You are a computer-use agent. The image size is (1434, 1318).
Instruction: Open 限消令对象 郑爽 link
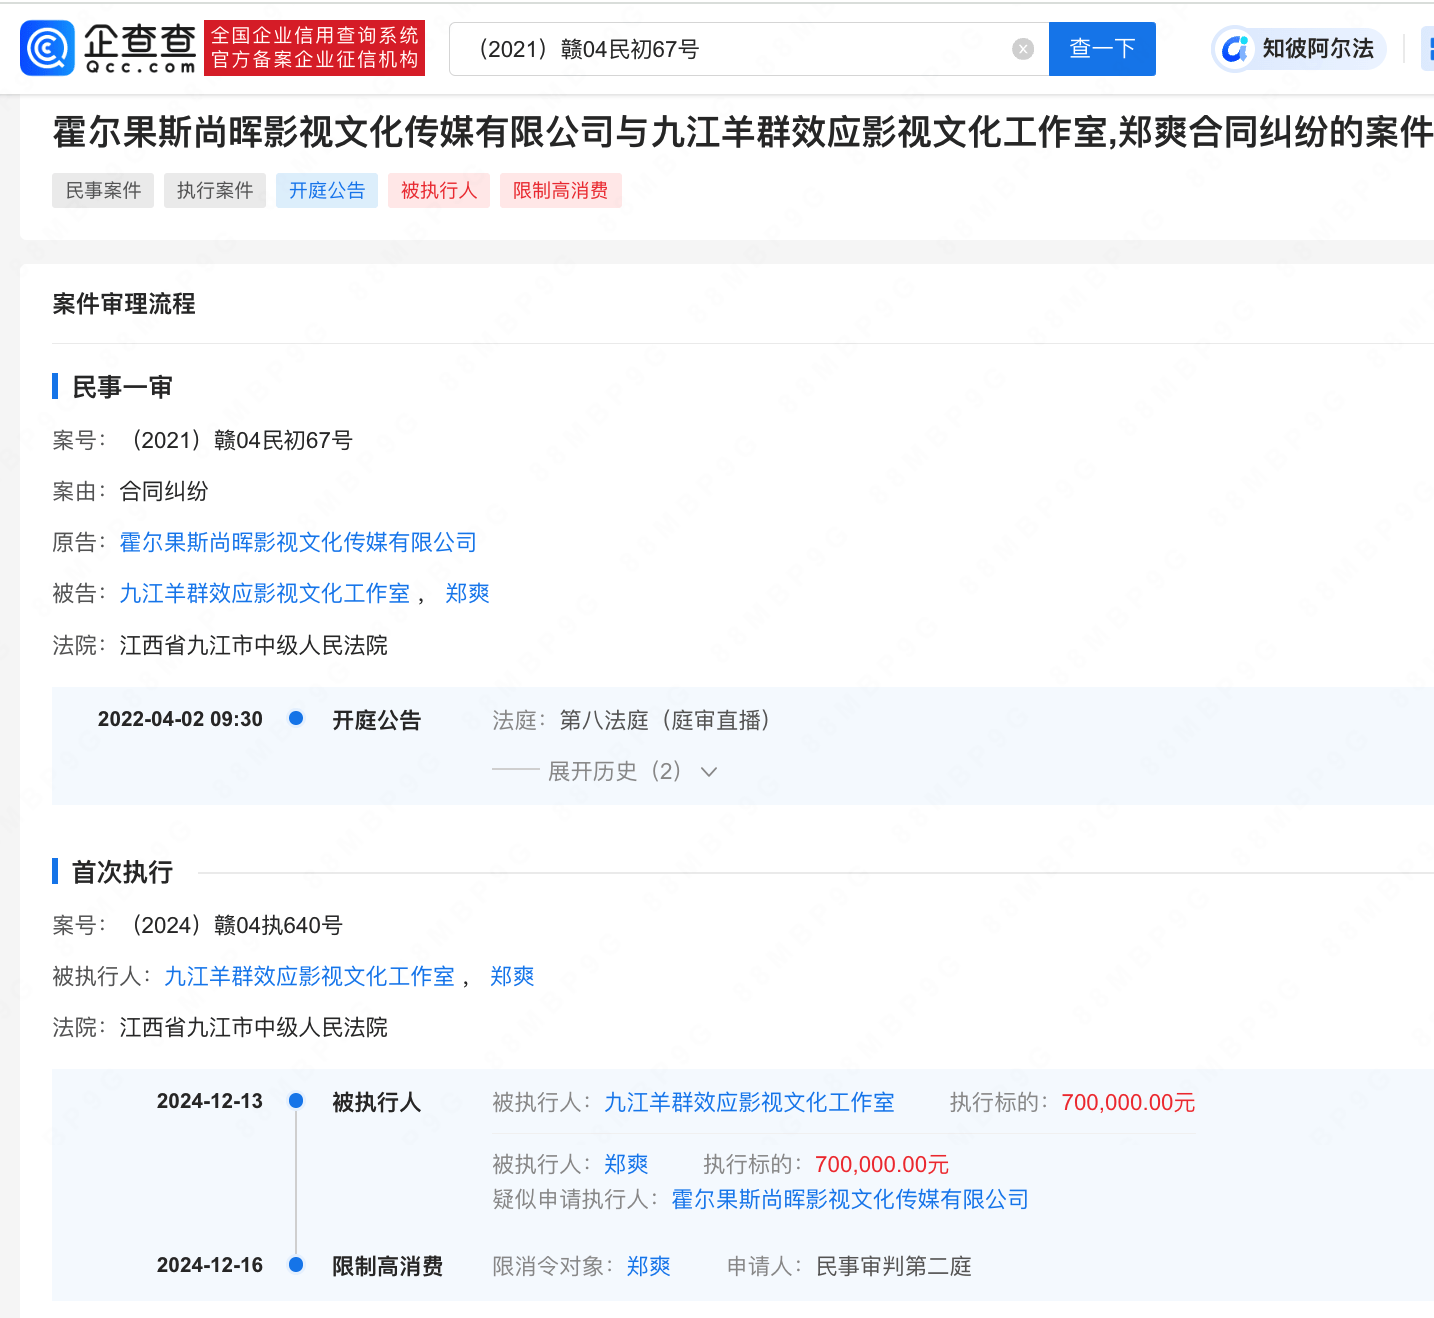click(648, 1266)
